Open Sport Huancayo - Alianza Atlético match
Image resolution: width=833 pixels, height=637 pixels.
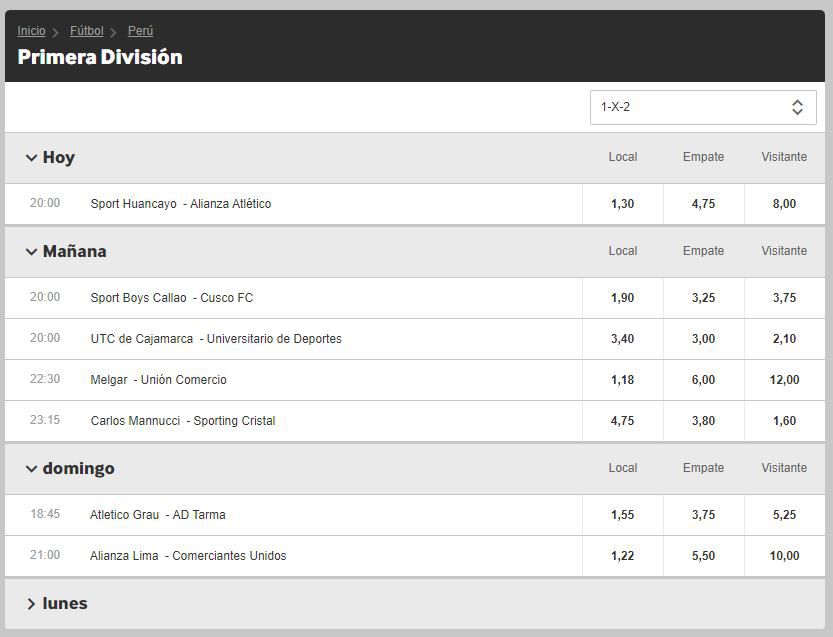[x=180, y=204]
